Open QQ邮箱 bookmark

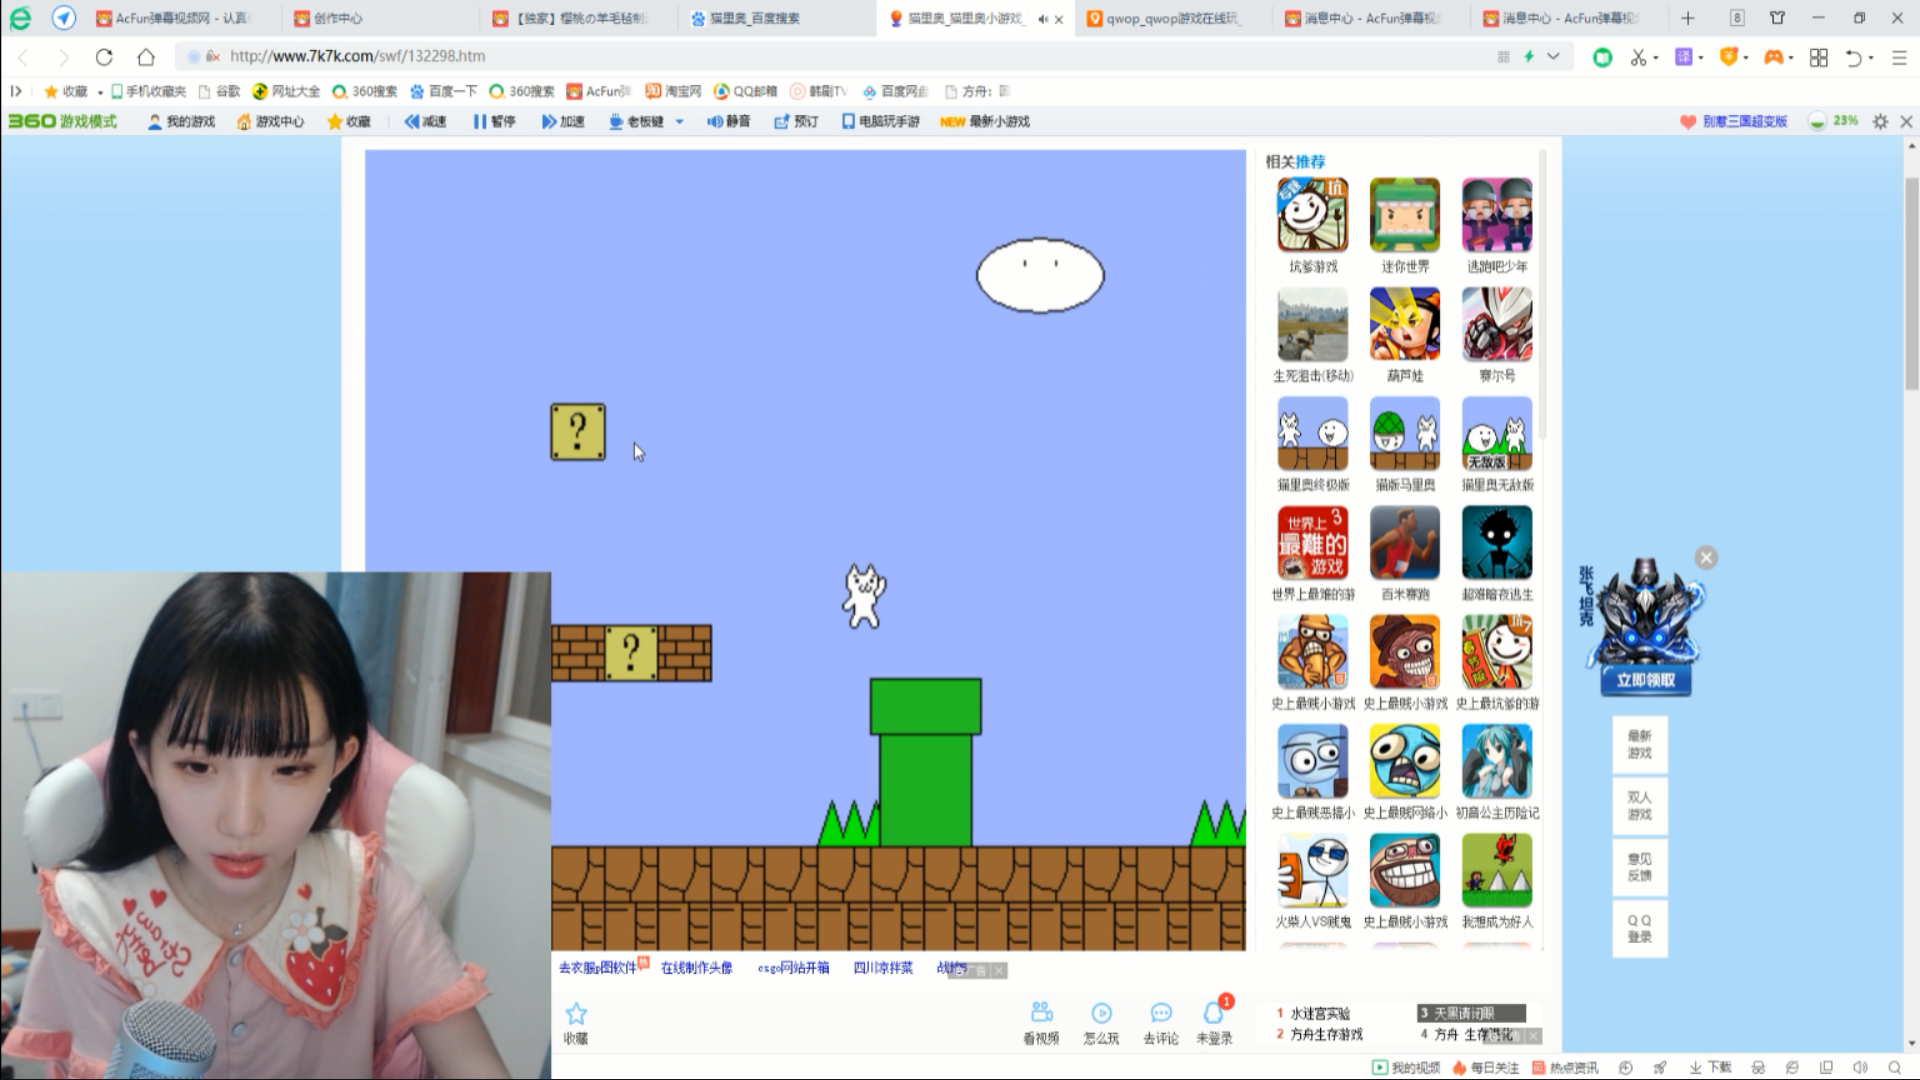coord(746,91)
